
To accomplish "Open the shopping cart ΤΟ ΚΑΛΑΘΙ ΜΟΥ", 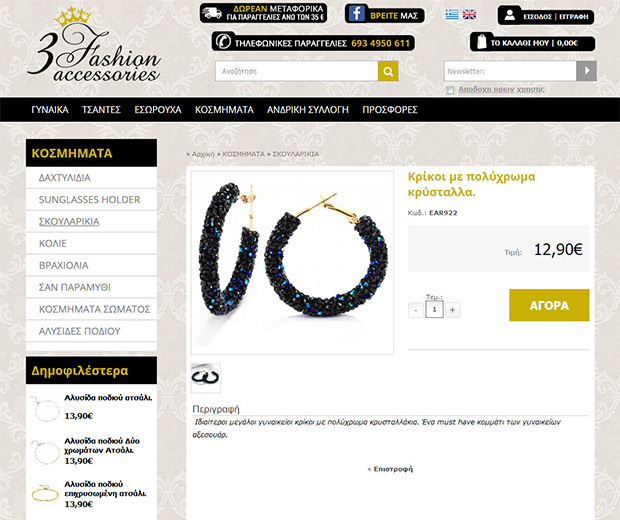I will pyautogui.click(x=532, y=42).
